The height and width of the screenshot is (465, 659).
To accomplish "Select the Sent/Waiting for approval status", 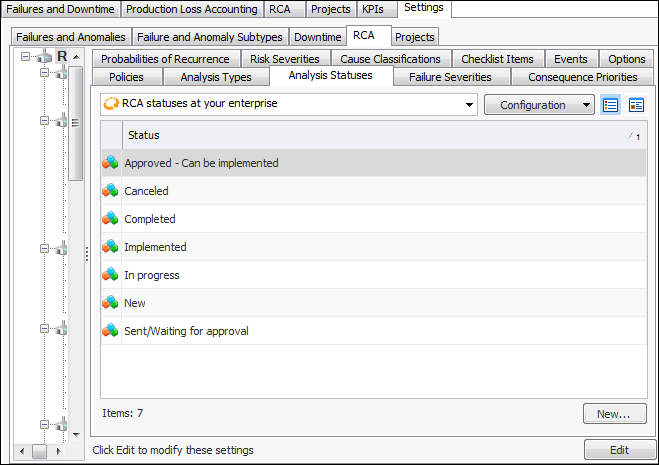I will pos(374,331).
